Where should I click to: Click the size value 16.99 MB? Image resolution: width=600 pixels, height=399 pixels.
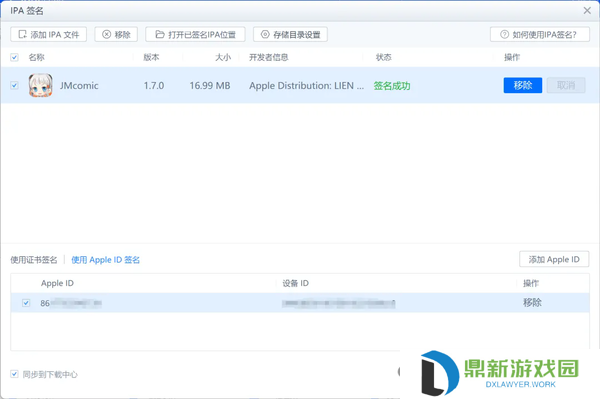pyautogui.click(x=210, y=85)
